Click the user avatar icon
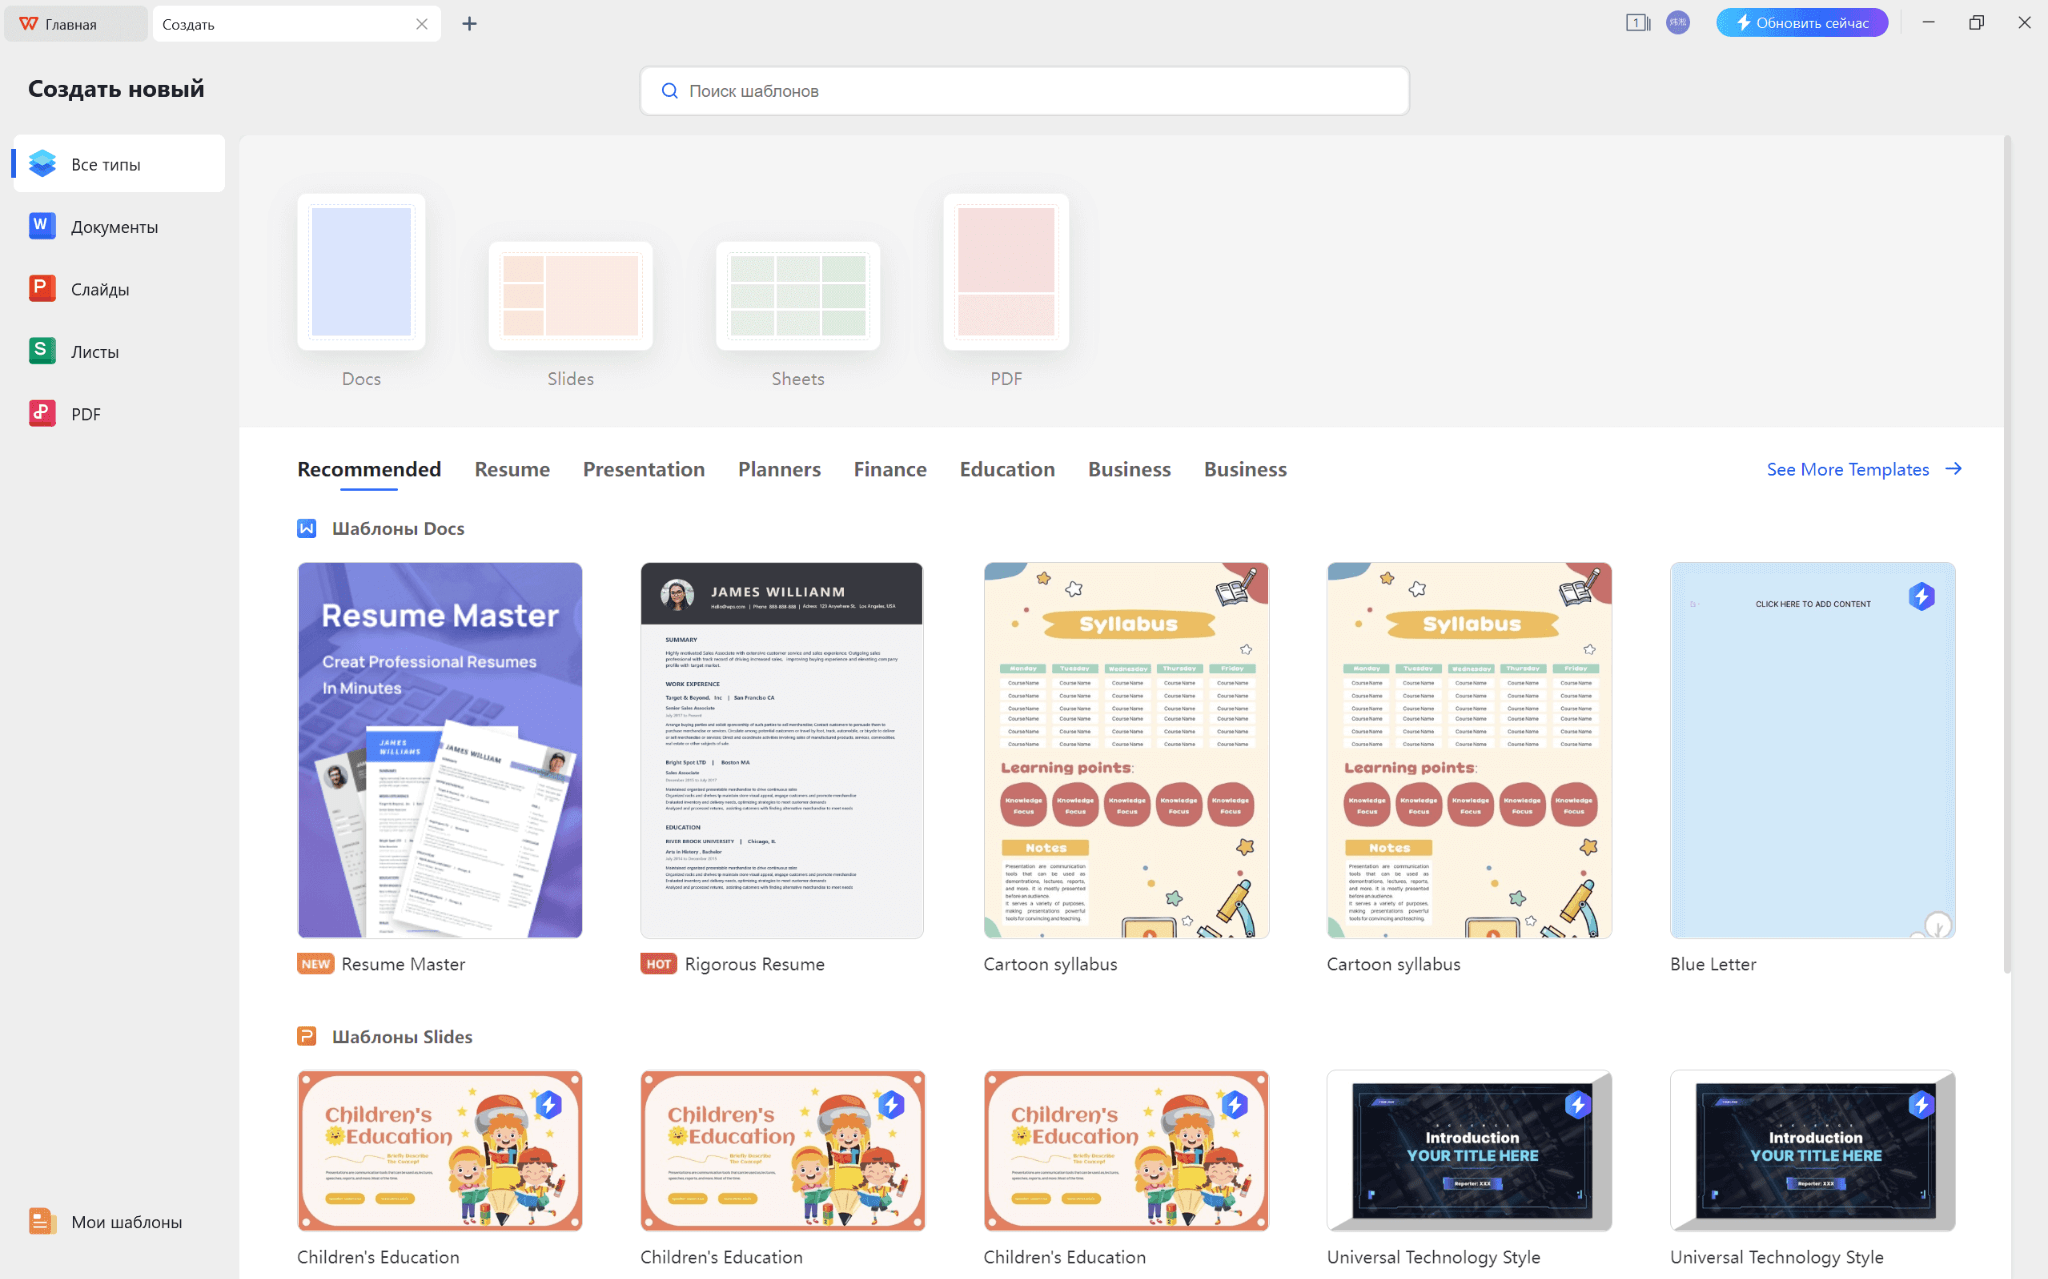This screenshot has width=2048, height=1279. 1677,23
